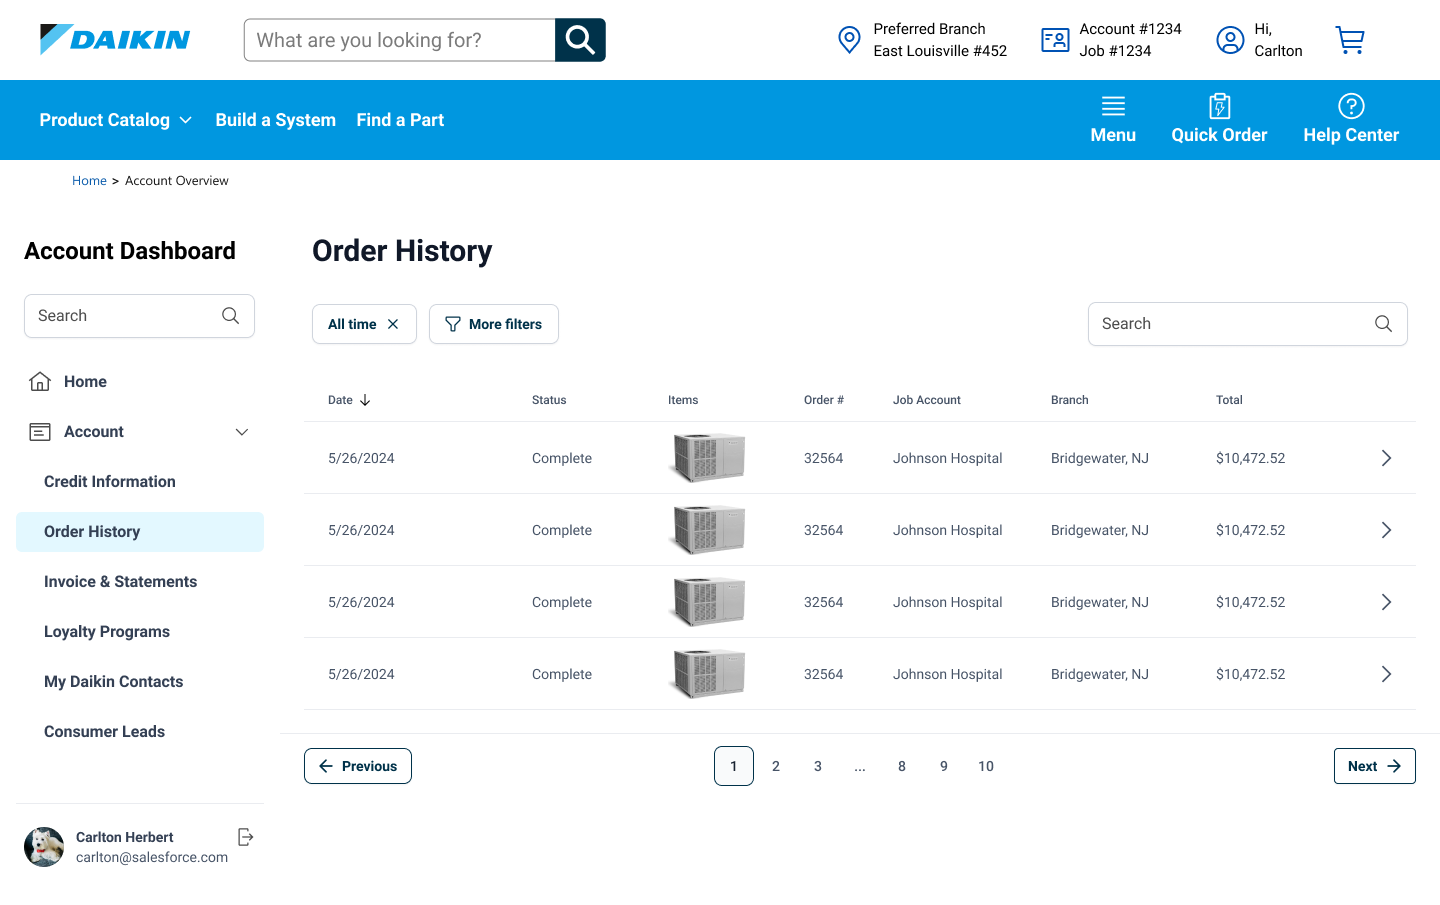Click the sidebar search magnifier icon

tap(230, 316)
